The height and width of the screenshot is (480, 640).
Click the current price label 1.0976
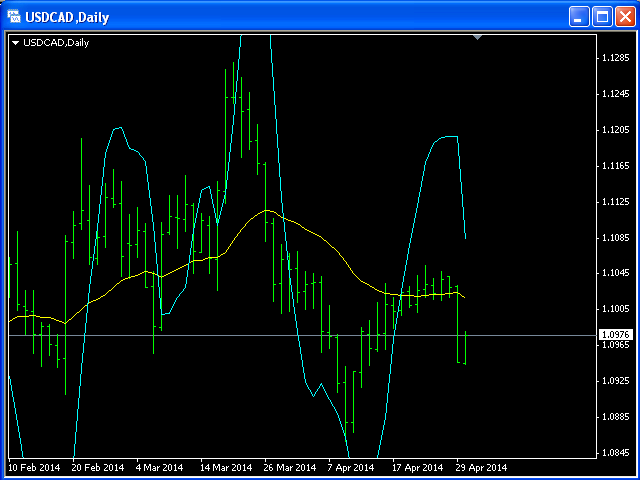coord(615,335)
